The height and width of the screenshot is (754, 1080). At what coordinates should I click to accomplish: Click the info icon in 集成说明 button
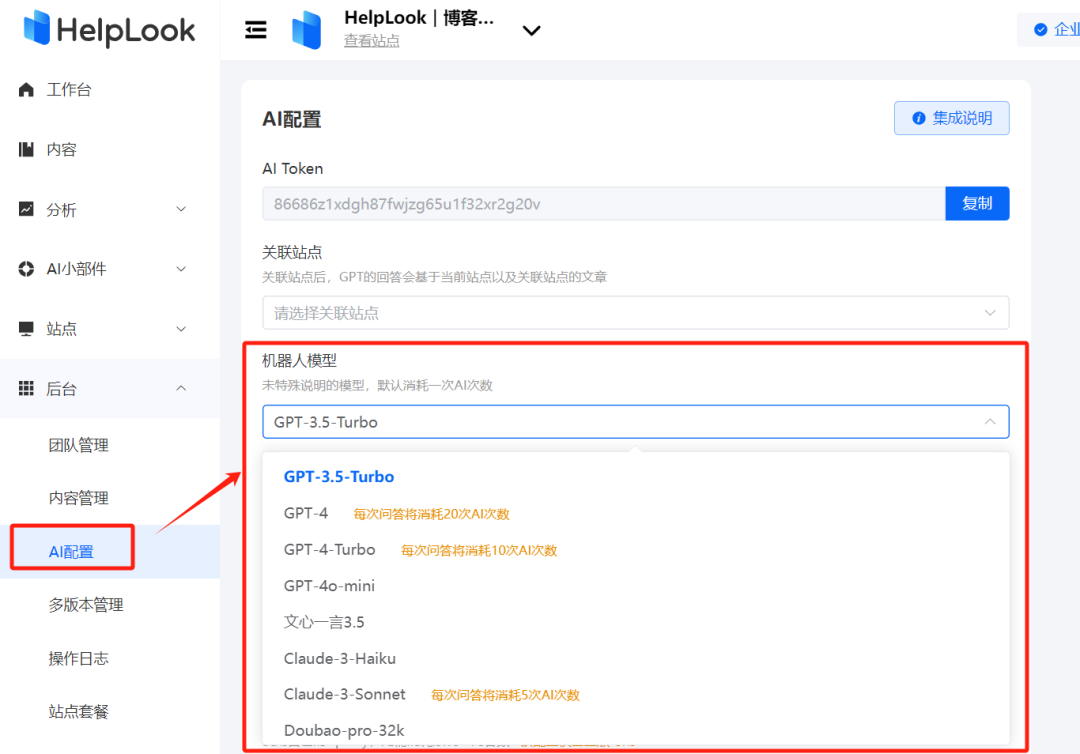[x=918, y=118]
